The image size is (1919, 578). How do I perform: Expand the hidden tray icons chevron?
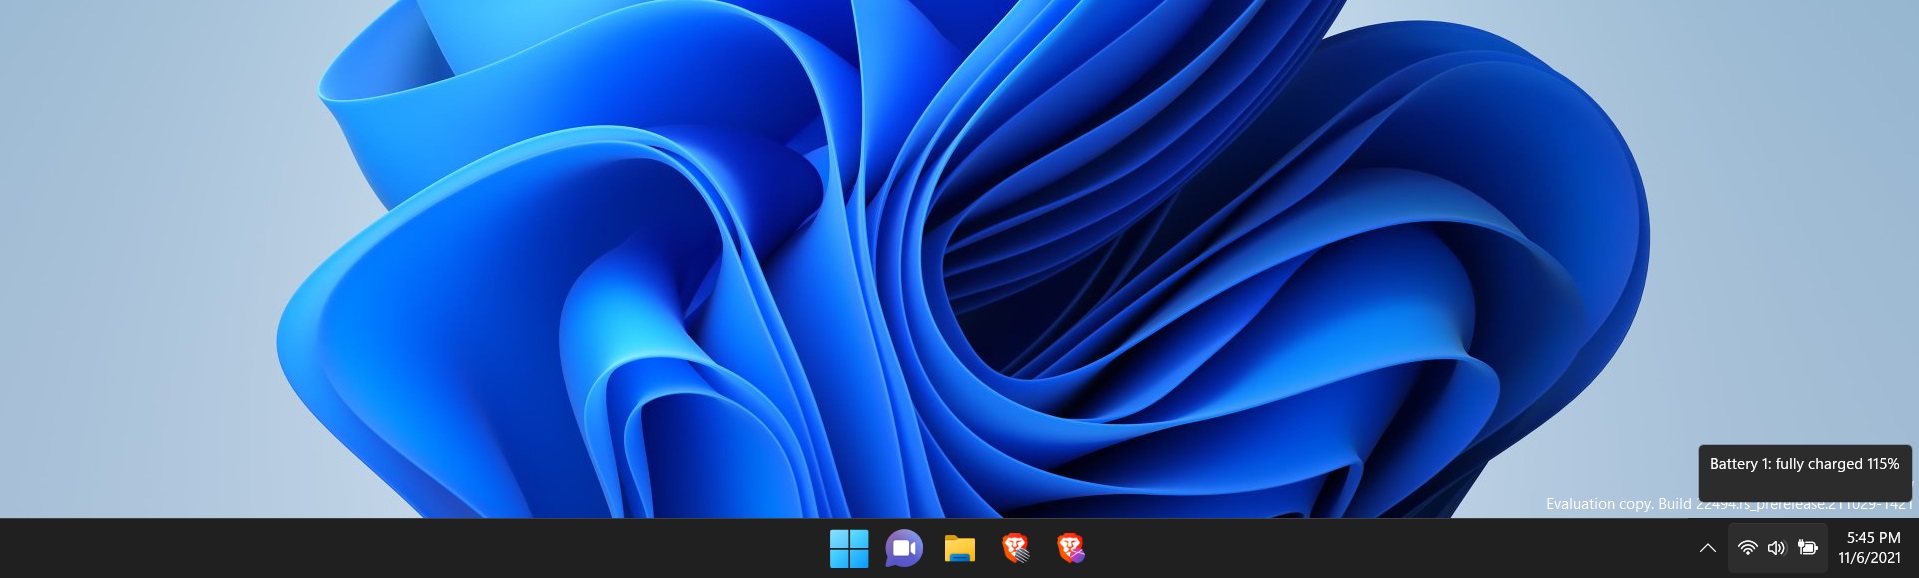pos(1708,548)
